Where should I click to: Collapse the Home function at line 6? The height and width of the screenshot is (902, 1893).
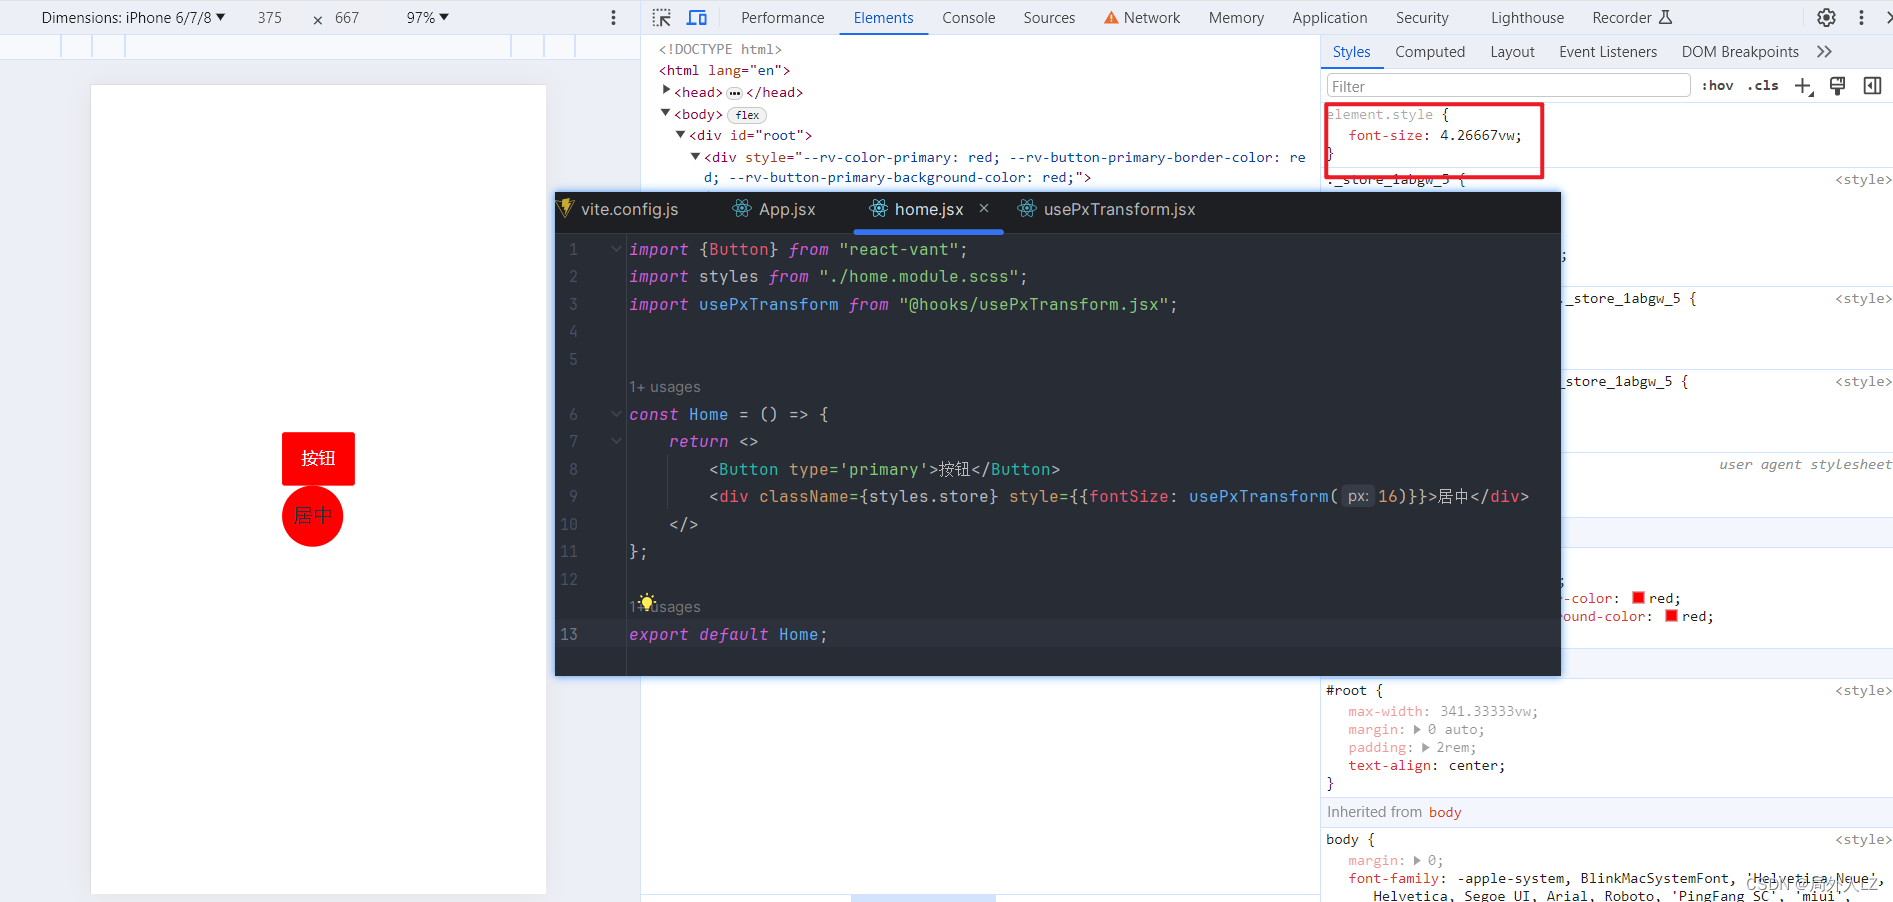click(615, 413)
